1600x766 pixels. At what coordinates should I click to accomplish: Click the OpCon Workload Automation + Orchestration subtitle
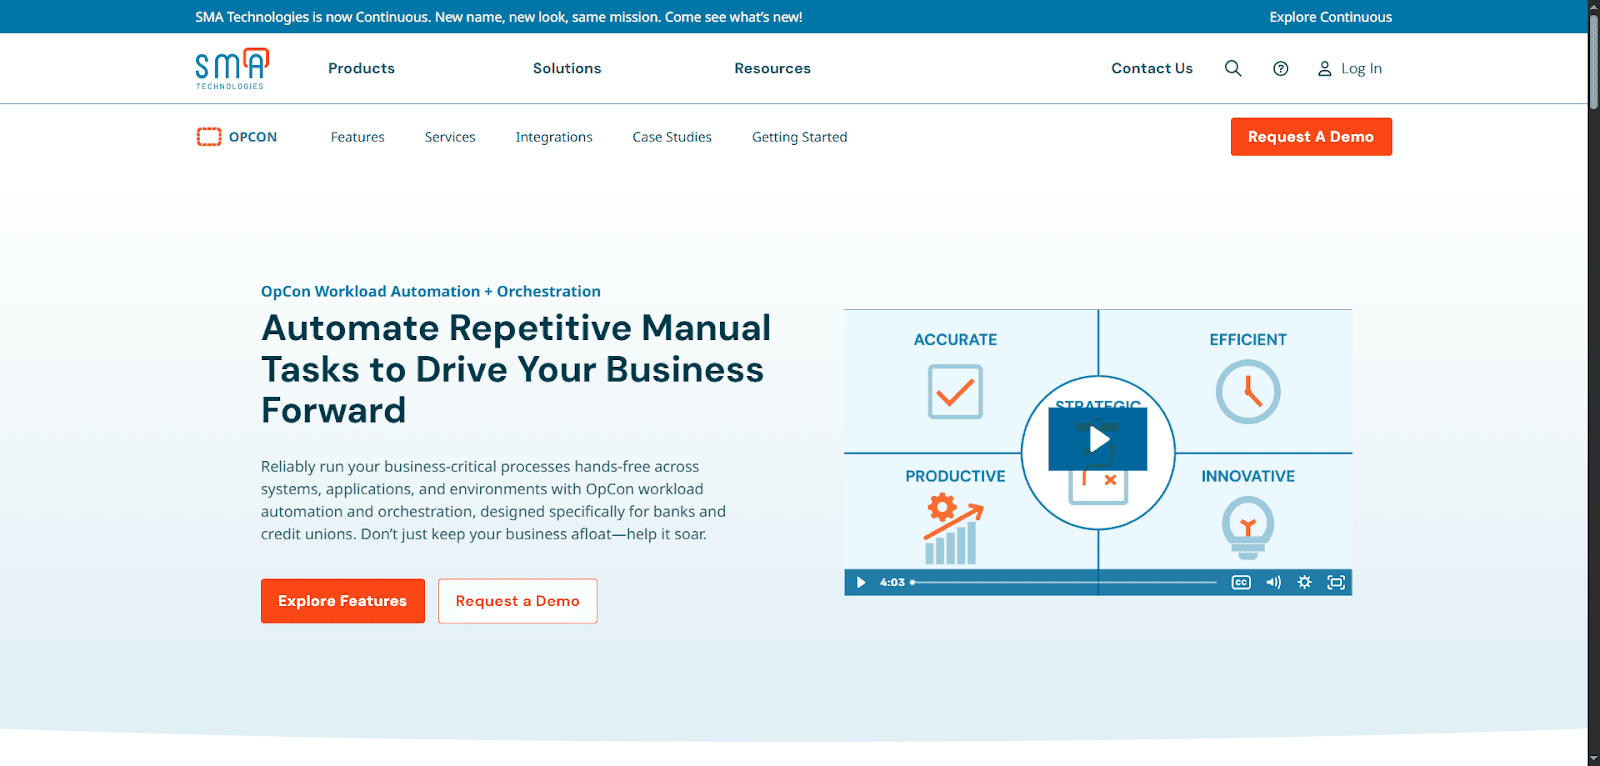click(431, 291)
